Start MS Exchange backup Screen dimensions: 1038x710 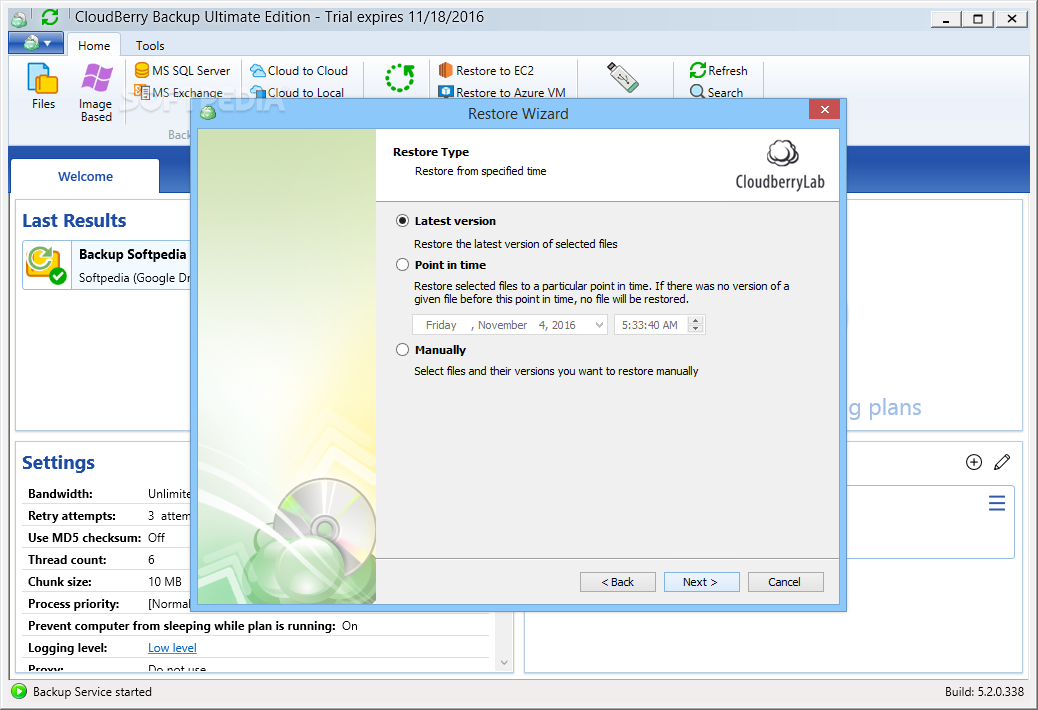pos(179,93)
